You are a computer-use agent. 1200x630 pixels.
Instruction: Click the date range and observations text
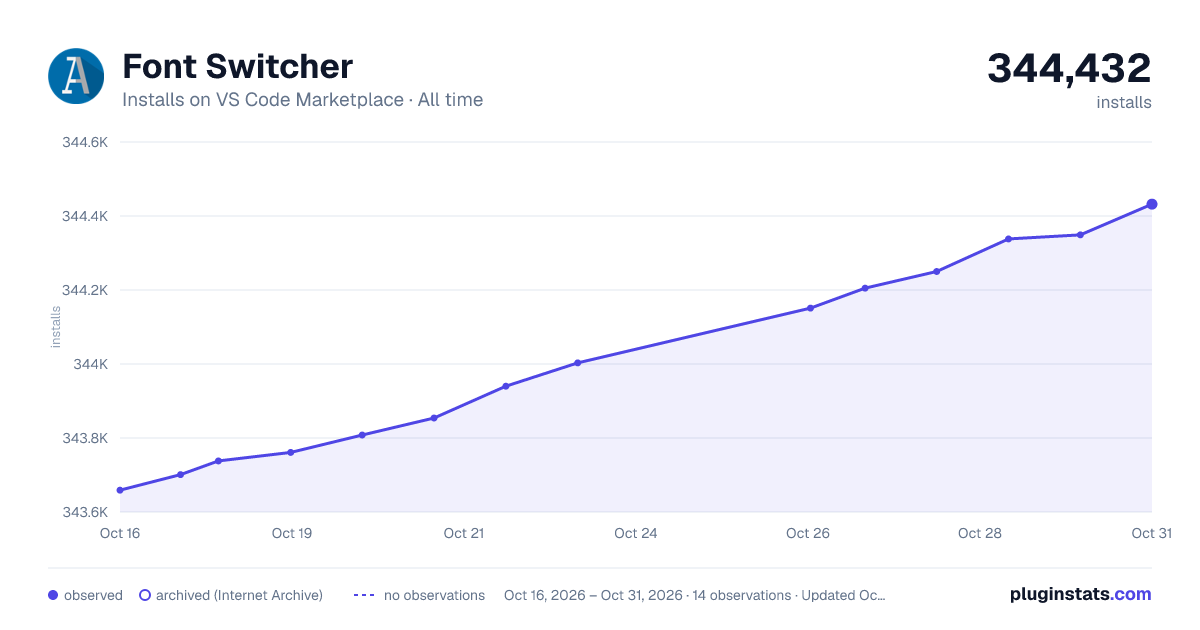[x=695, y=595]
